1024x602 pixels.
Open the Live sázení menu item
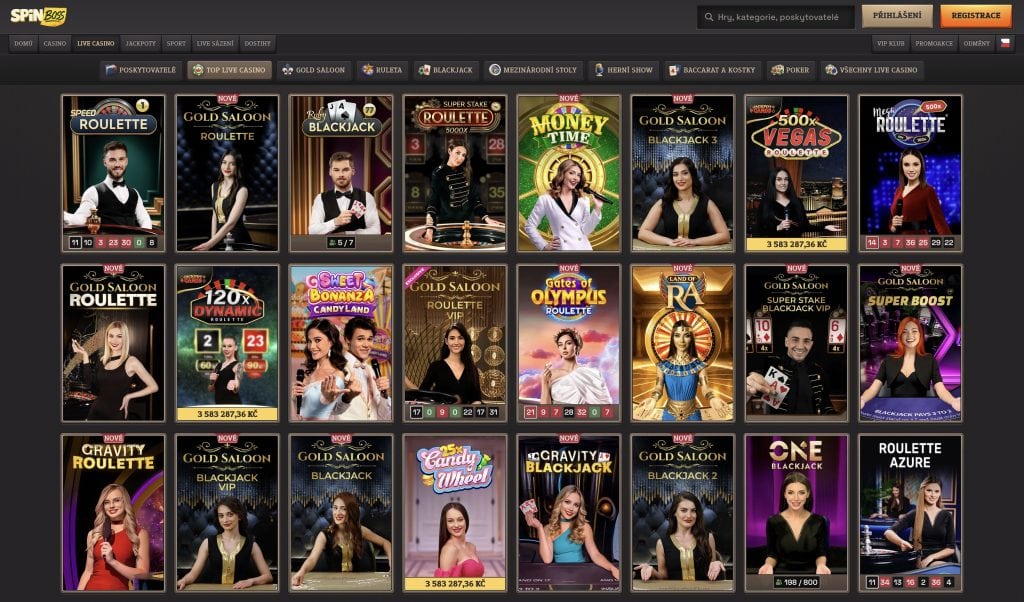[215, 43]
